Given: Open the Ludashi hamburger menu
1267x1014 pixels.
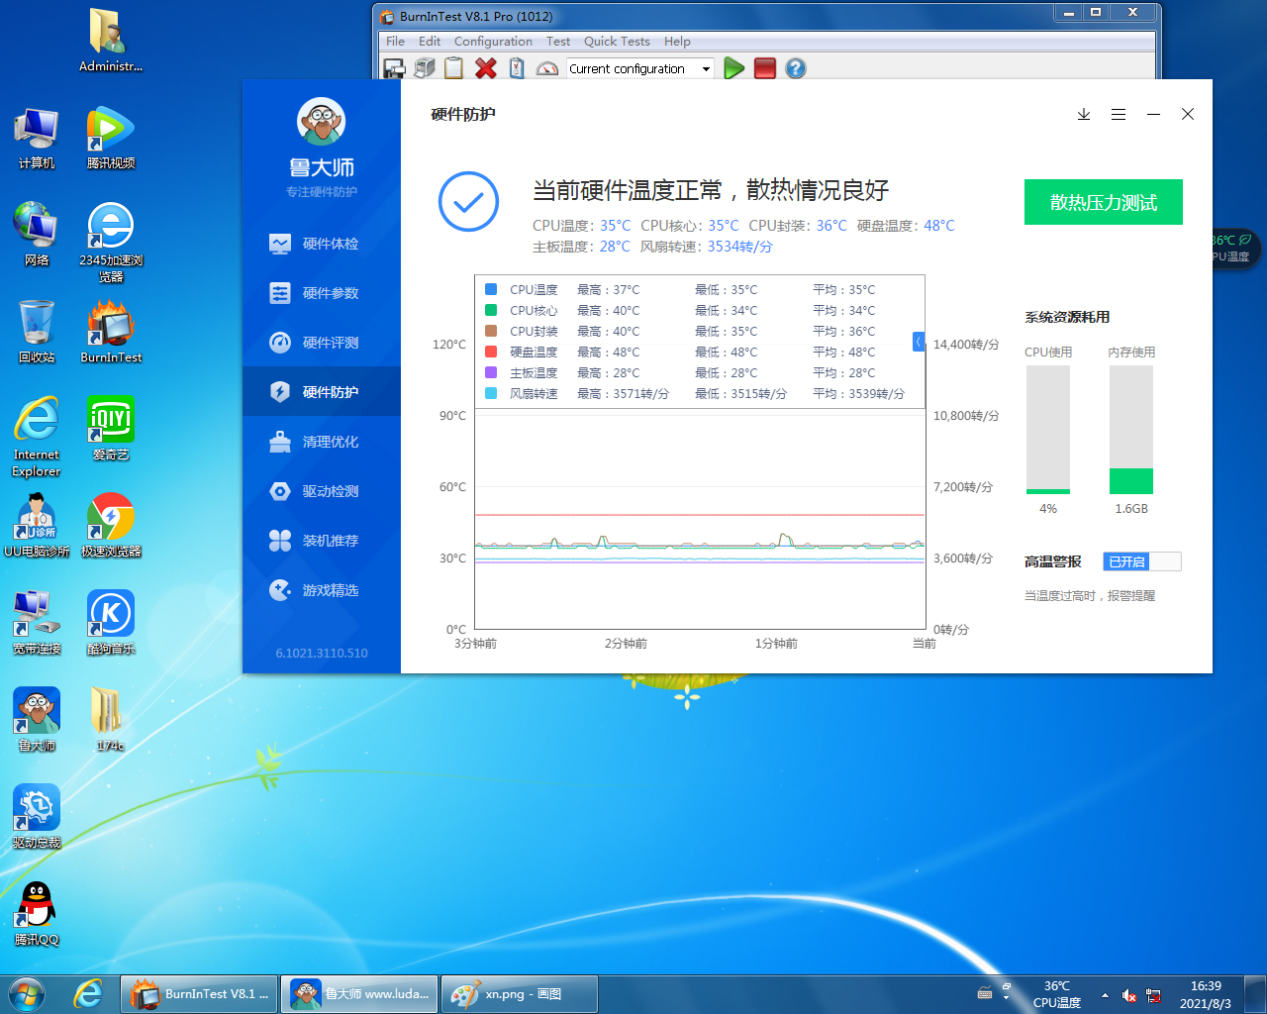Looking at the screenshot, I should point(1118,114).
